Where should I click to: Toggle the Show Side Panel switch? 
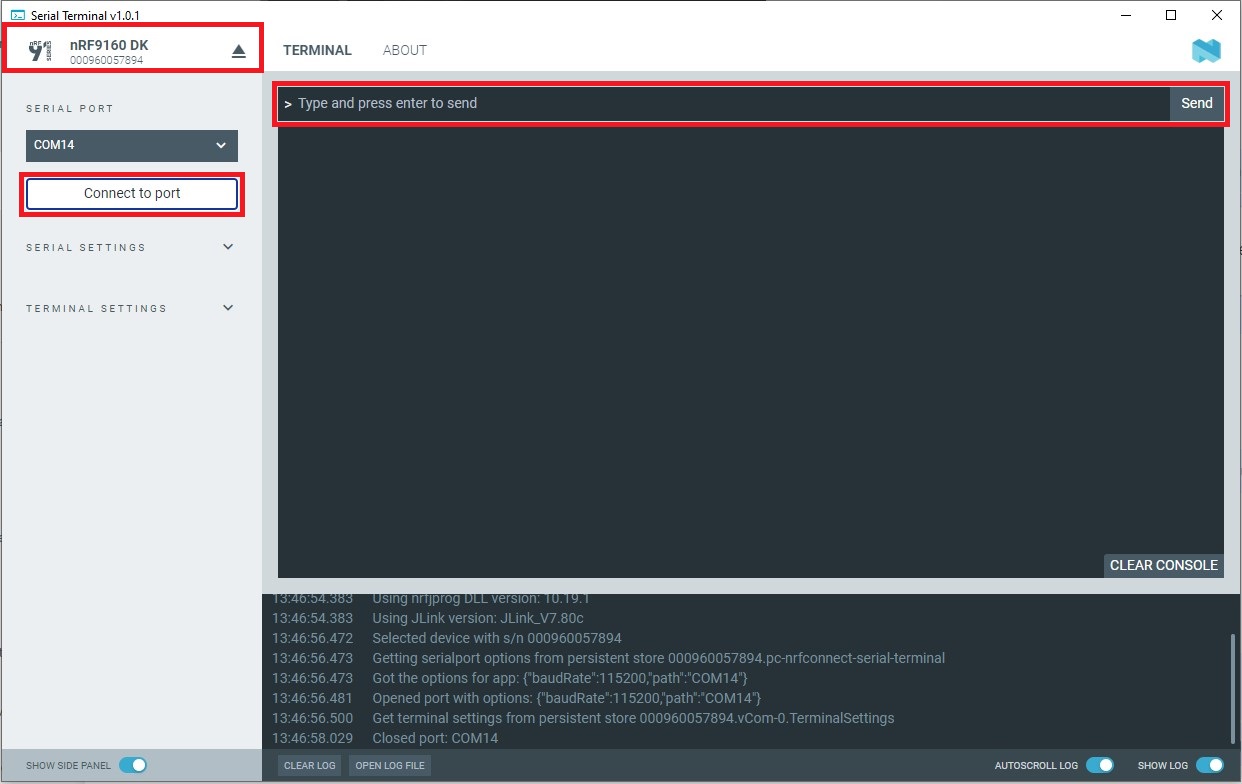point(132,765)
